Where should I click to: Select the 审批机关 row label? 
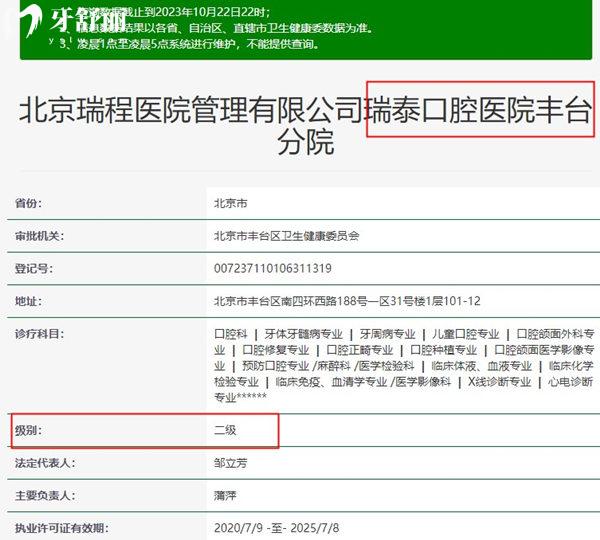[x=39, y=236]
